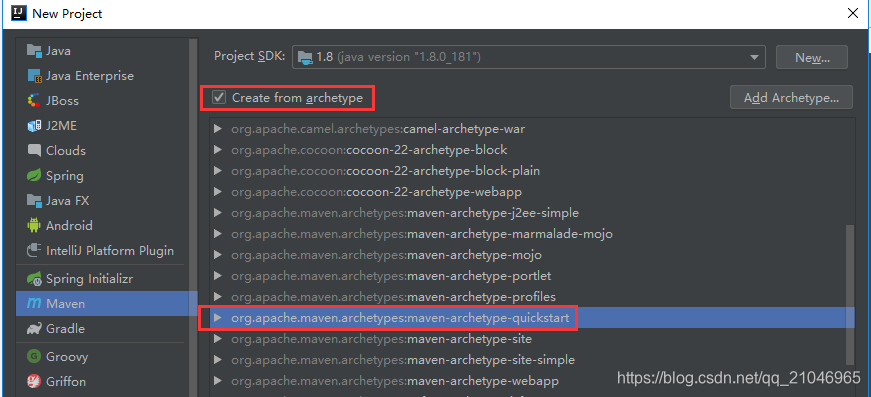871x397 pixels.
Task: Click the New... SDK button
Action: [x=812, y=57]
